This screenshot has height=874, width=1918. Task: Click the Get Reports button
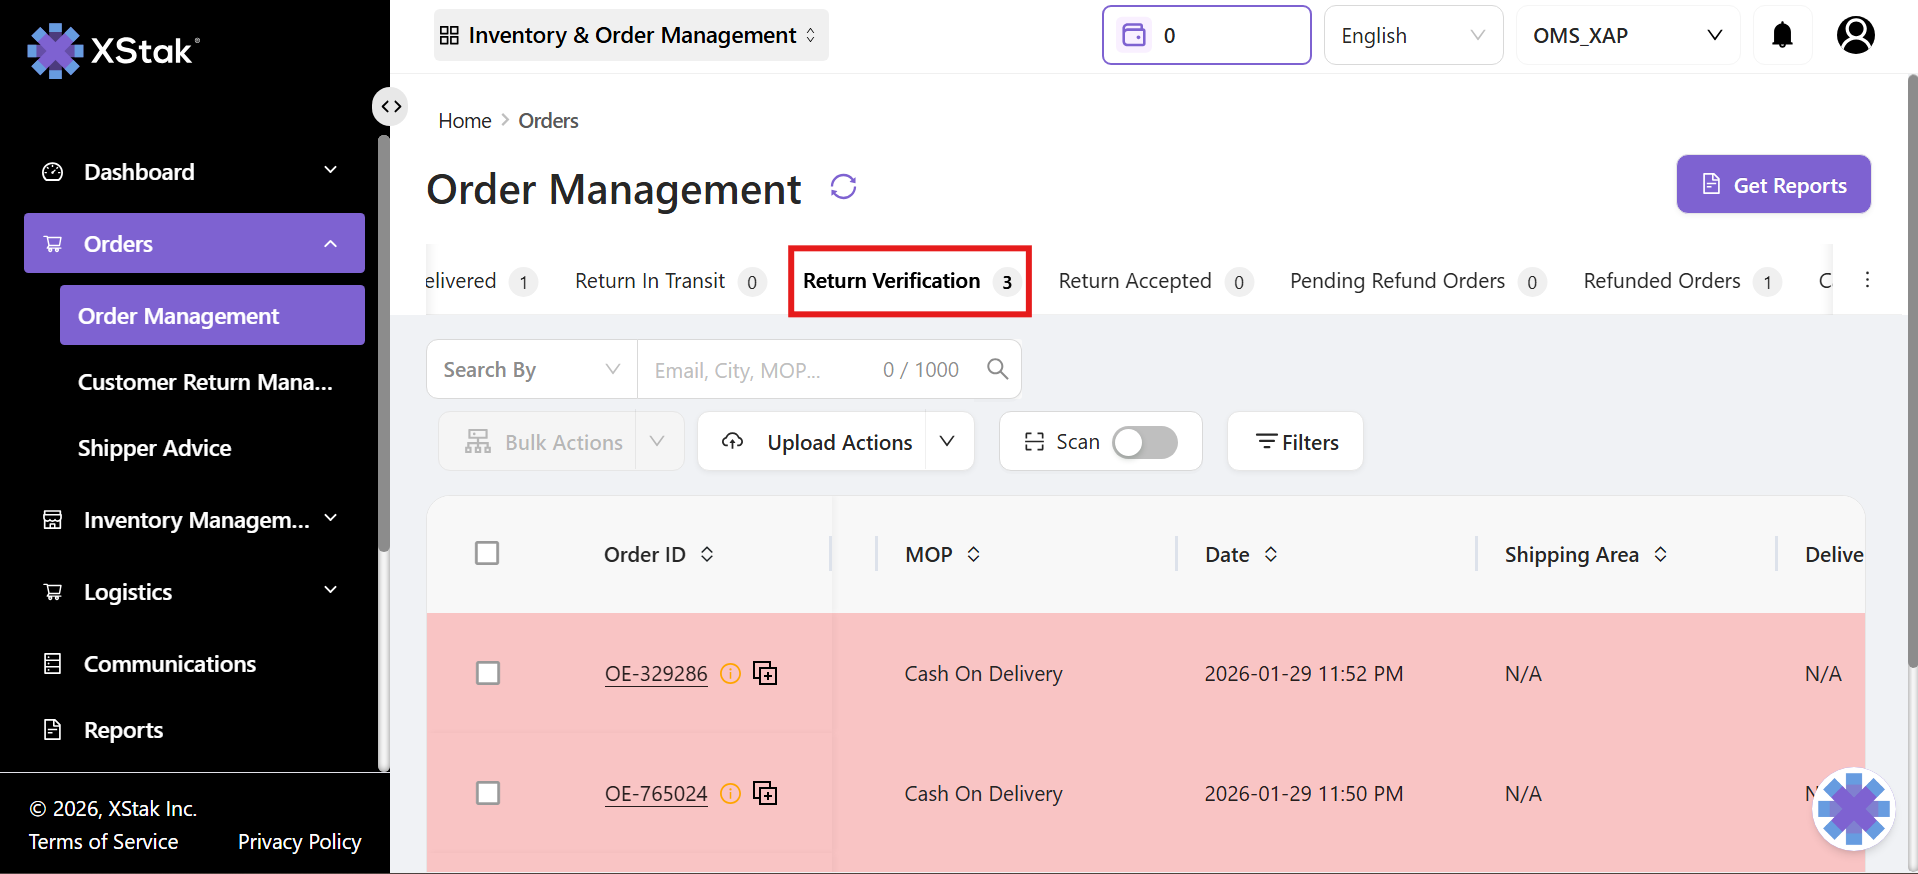[x=1773, y=185]
